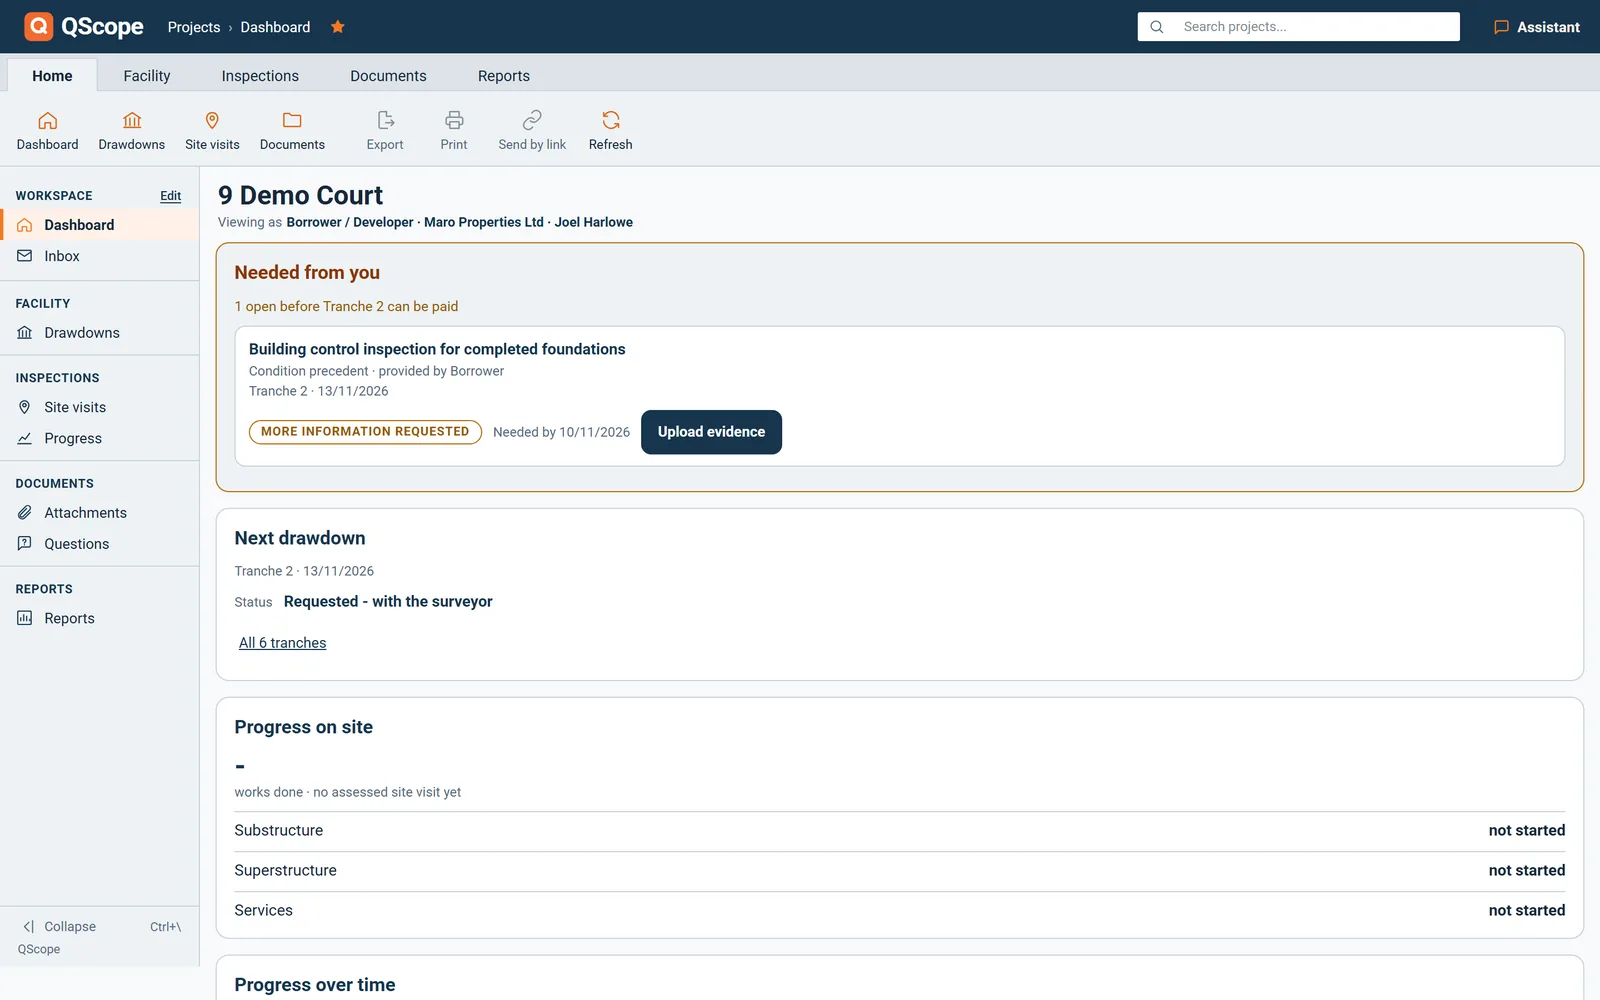
Task: Open Progress in the sidebar
Action: pyautogui.click(x=99, y=438)
